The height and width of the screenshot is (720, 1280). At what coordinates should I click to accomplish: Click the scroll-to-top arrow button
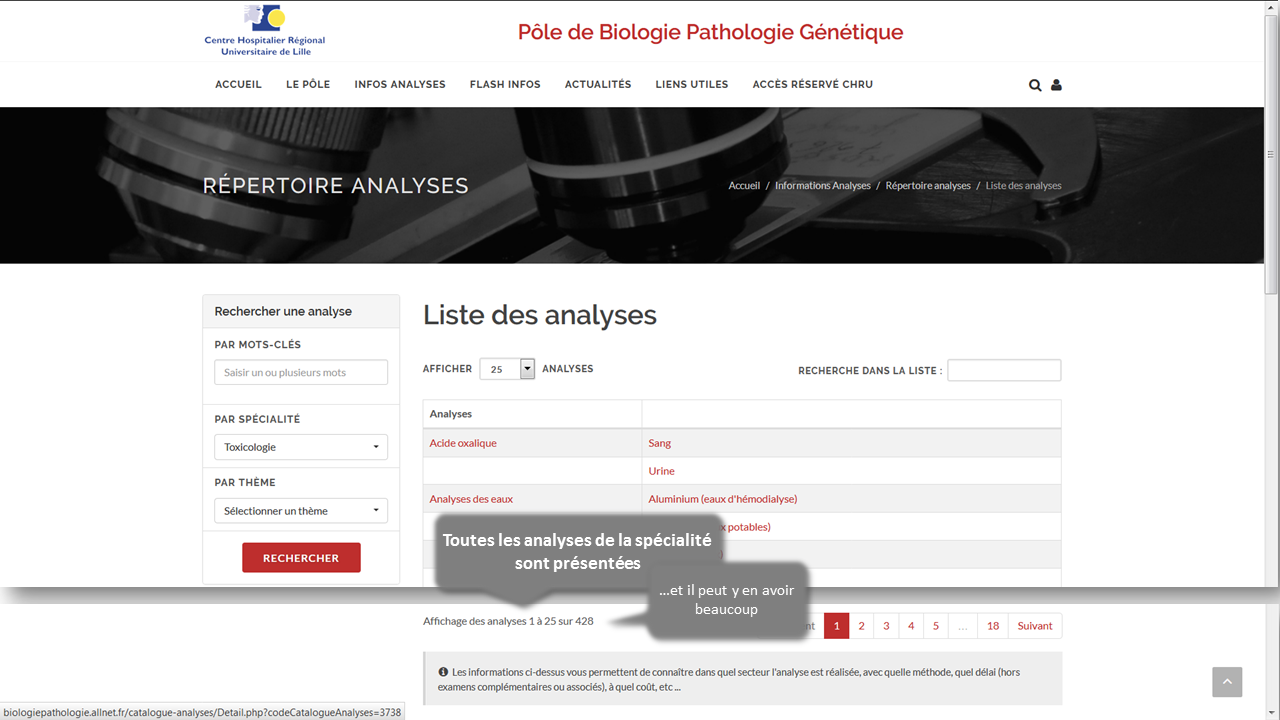click(x=1227, y=682)
